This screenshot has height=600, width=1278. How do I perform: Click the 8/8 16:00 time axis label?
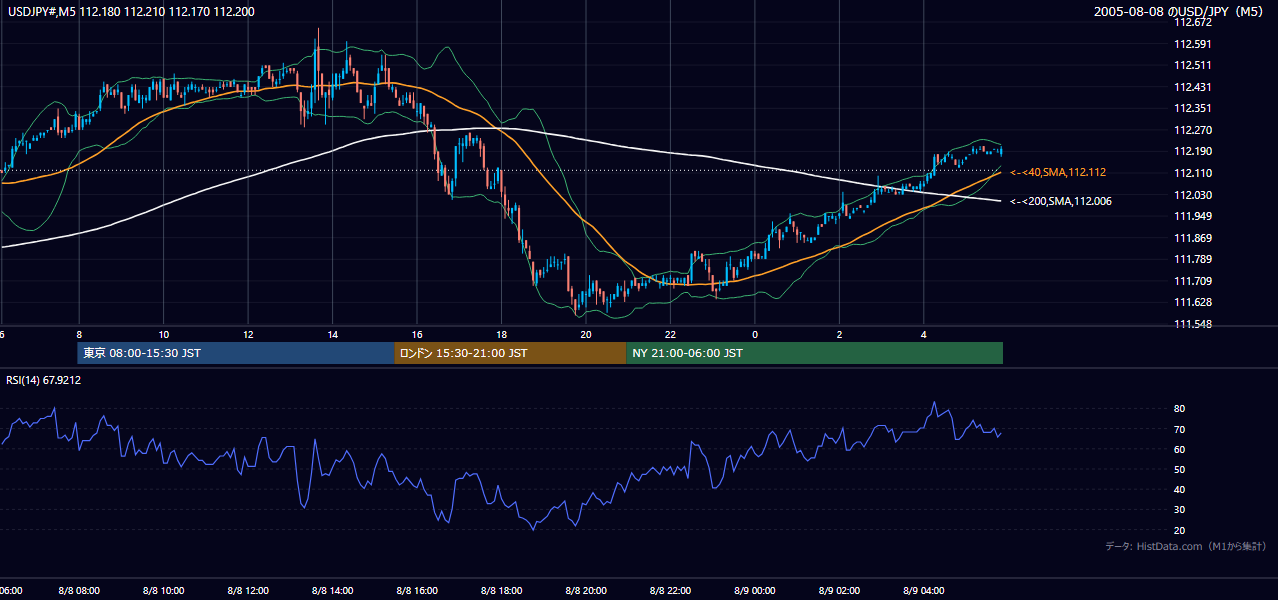(417, 591)
